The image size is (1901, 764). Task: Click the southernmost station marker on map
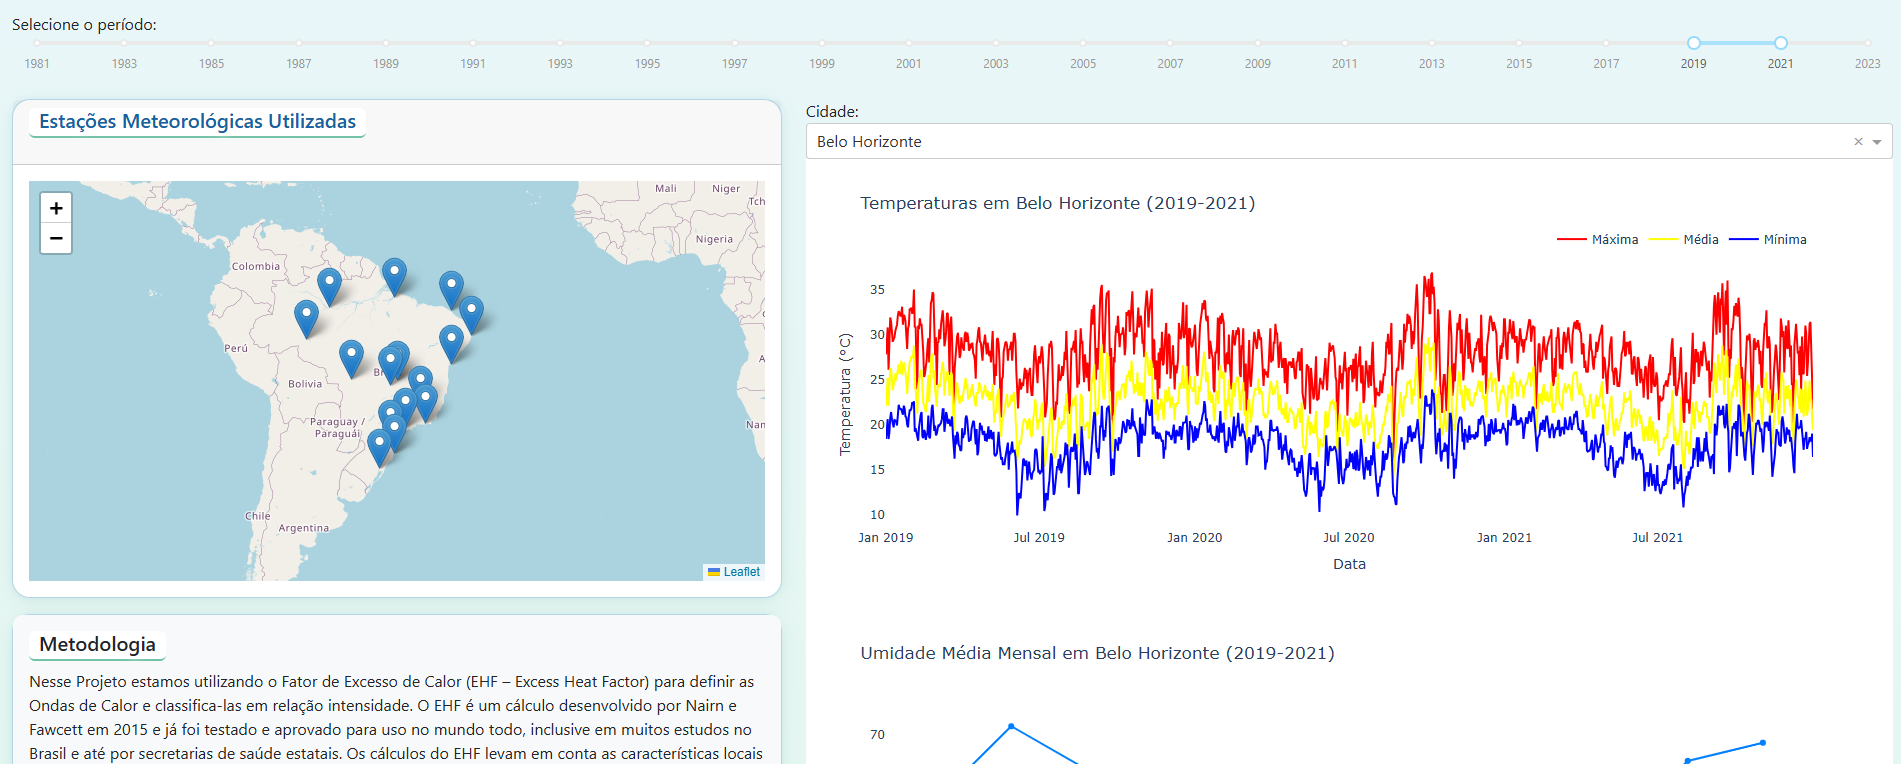tap(379, 446)
